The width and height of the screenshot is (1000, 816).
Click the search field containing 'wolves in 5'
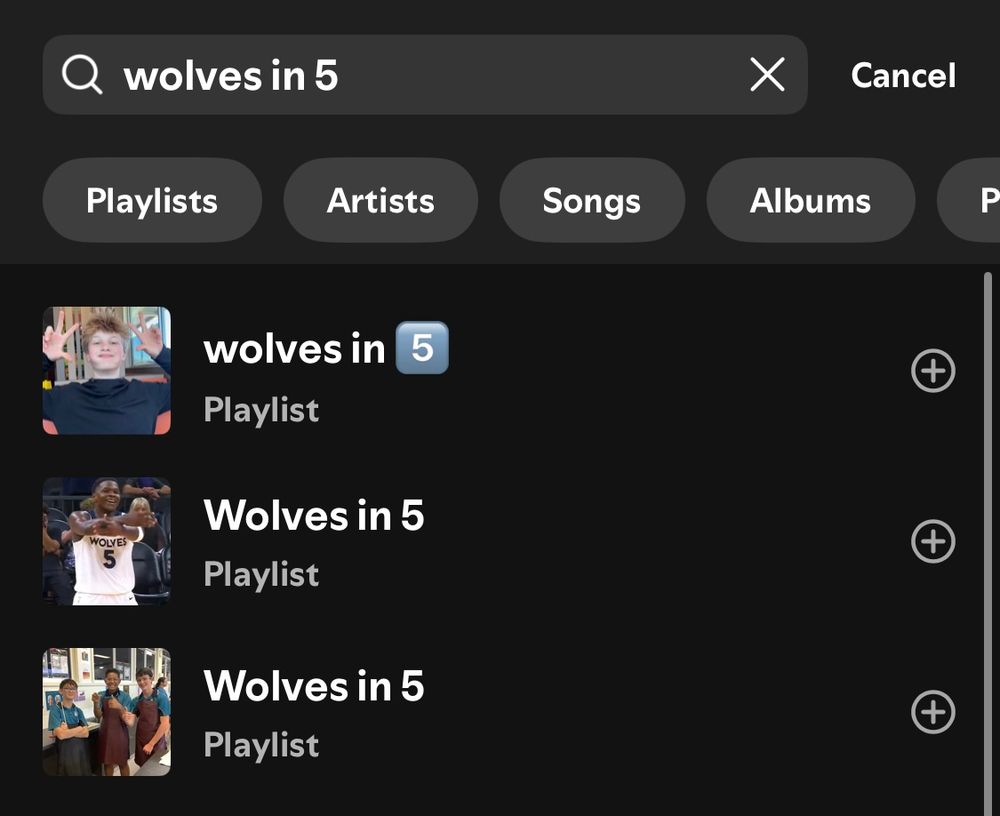(x=425, y=75)
